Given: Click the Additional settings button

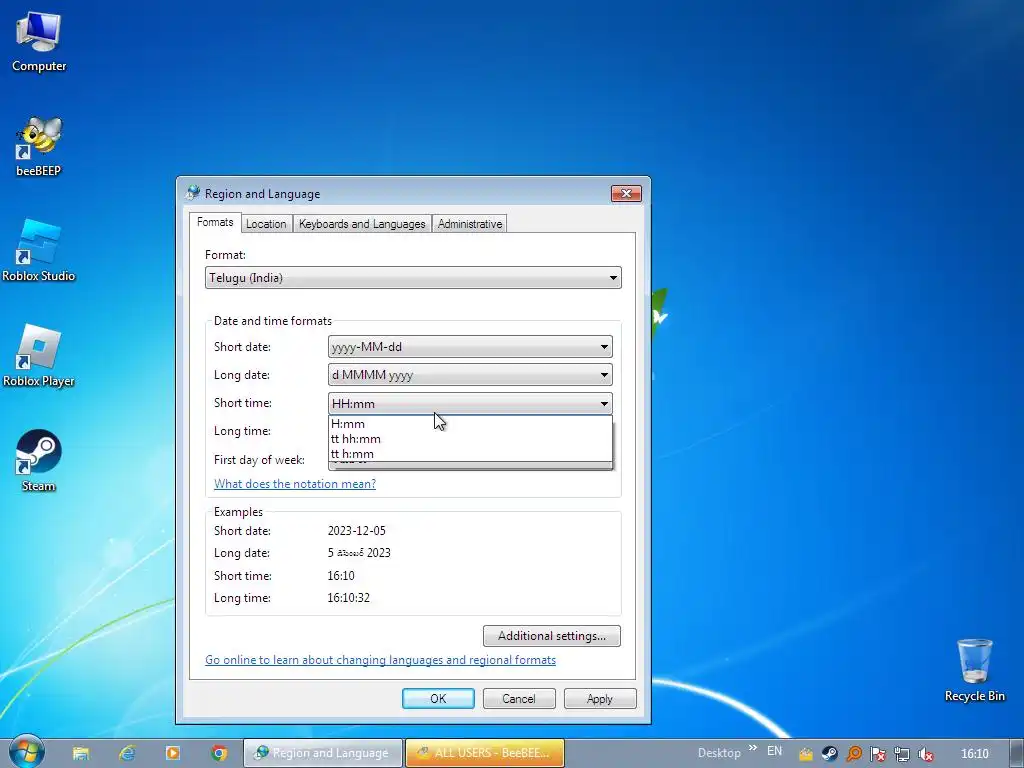Looking at the screenshot, I should coord(552,636).
